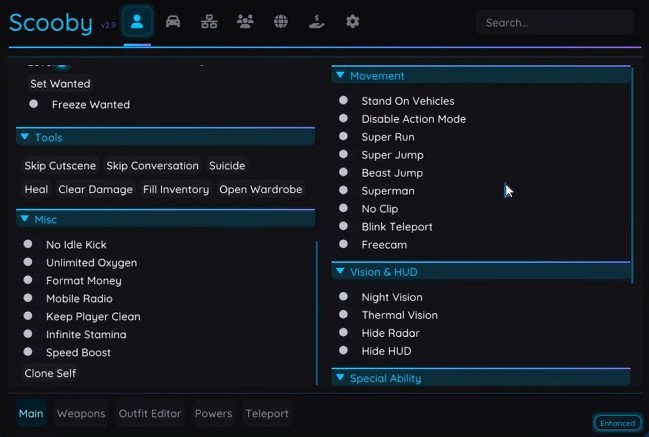Open the player self tab icon
This screenshot has height=437, width=649.
point(137,21)
